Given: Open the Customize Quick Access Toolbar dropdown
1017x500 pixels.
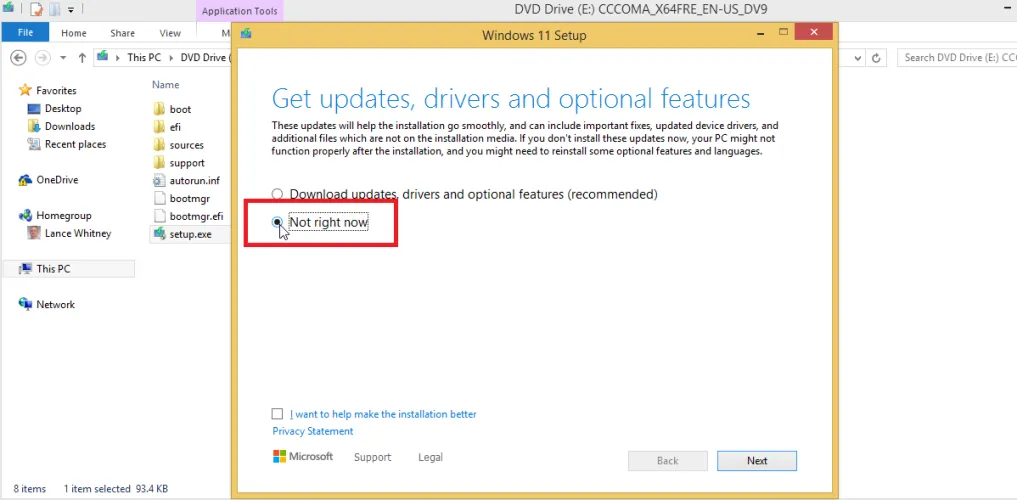Looking at the screenshot, I should tap(71, 10).
